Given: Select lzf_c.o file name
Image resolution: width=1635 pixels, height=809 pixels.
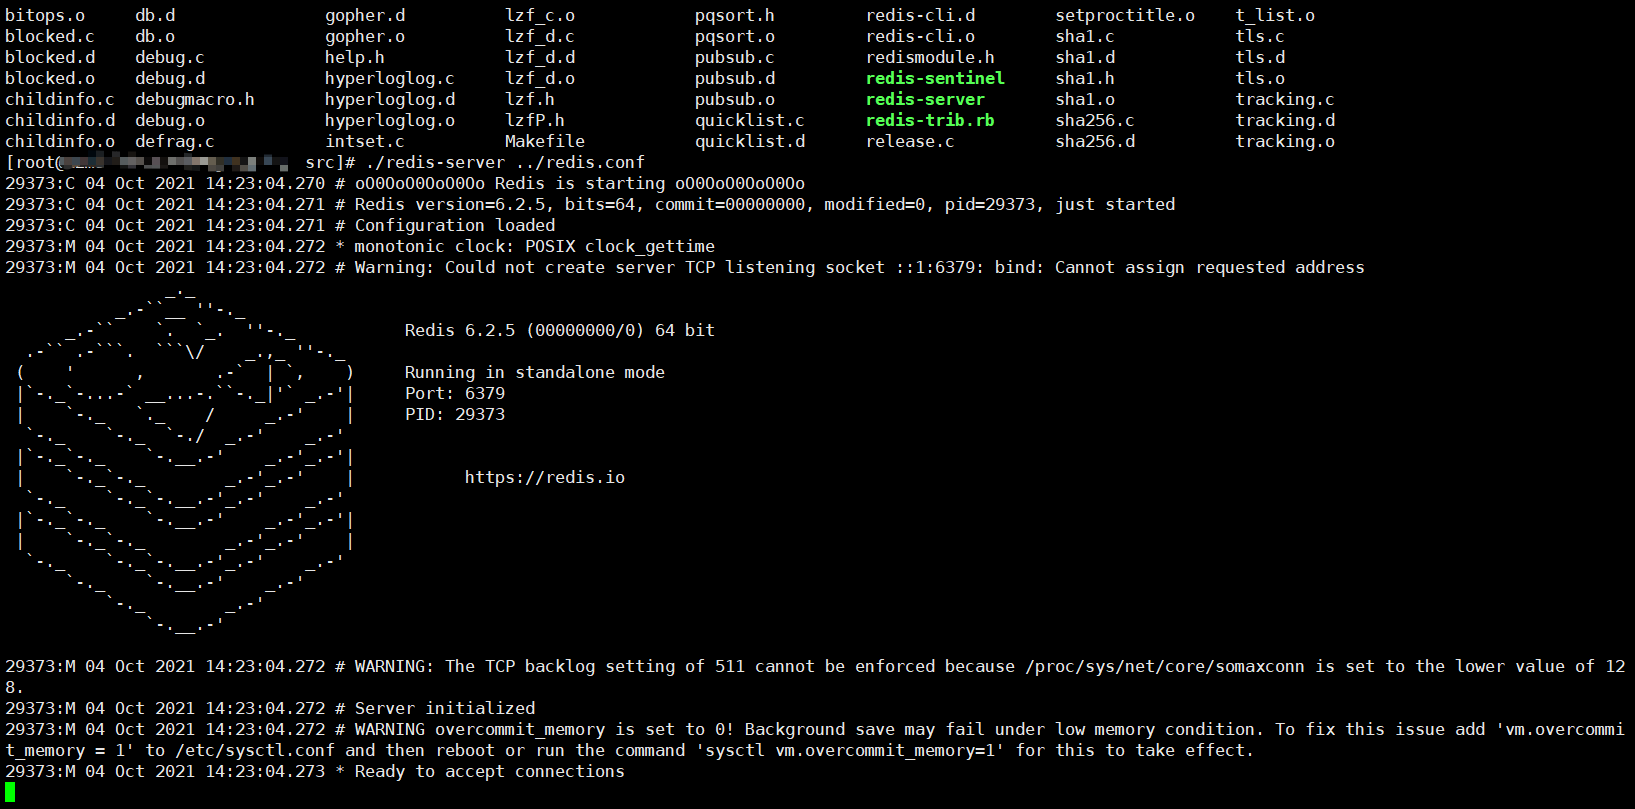Looking at the screenshot, I should tap(540, 15).
